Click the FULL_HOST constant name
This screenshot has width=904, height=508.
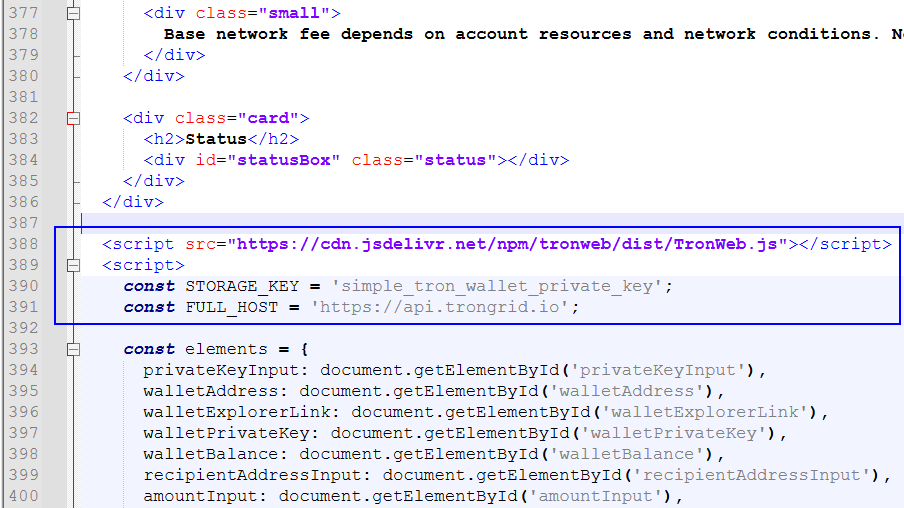(232, 307)
